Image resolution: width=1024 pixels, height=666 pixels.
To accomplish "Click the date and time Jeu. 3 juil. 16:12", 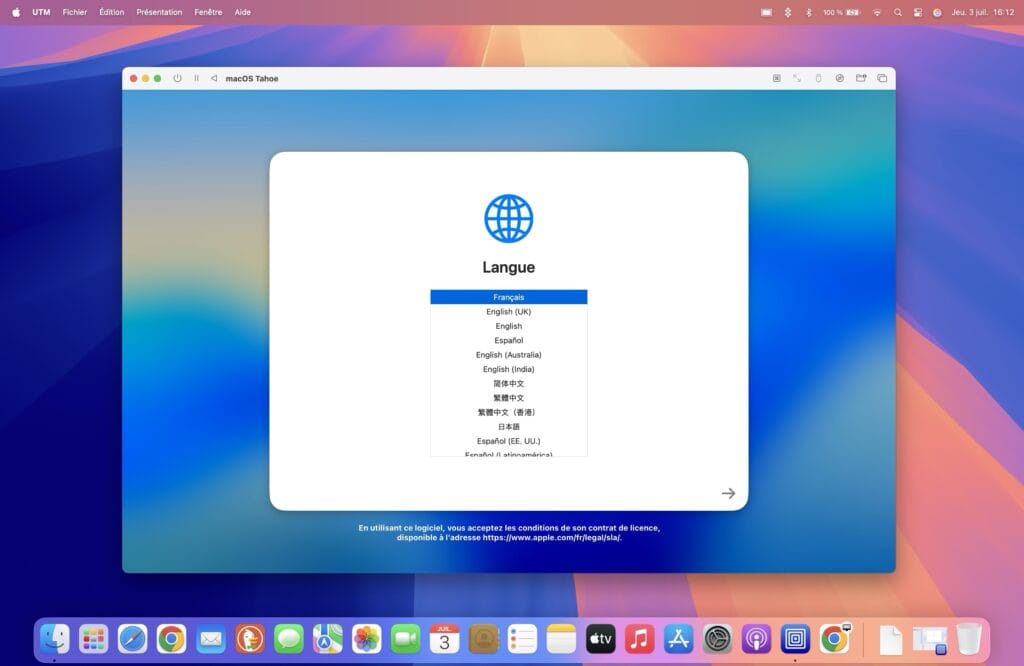I will pyautogui.click(x=982, y=12).
